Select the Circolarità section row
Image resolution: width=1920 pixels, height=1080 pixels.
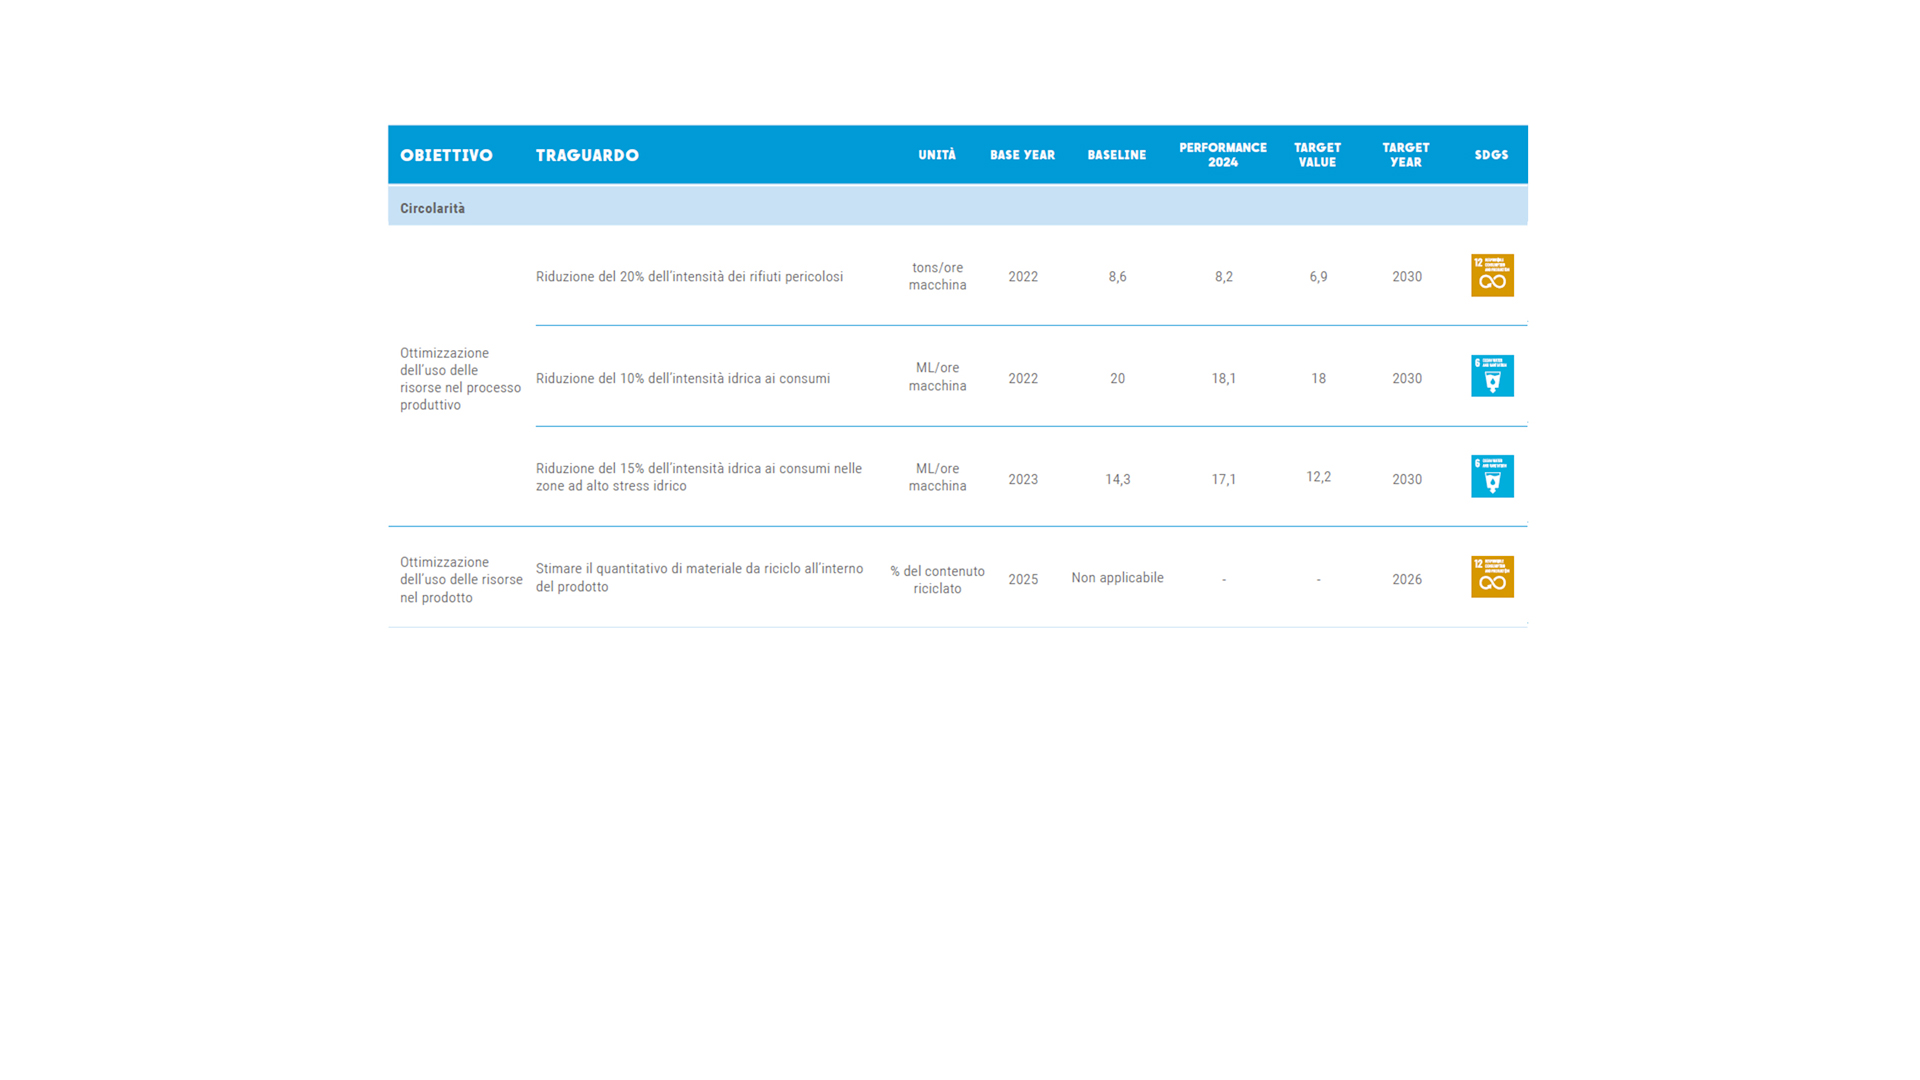click(958, 207)
